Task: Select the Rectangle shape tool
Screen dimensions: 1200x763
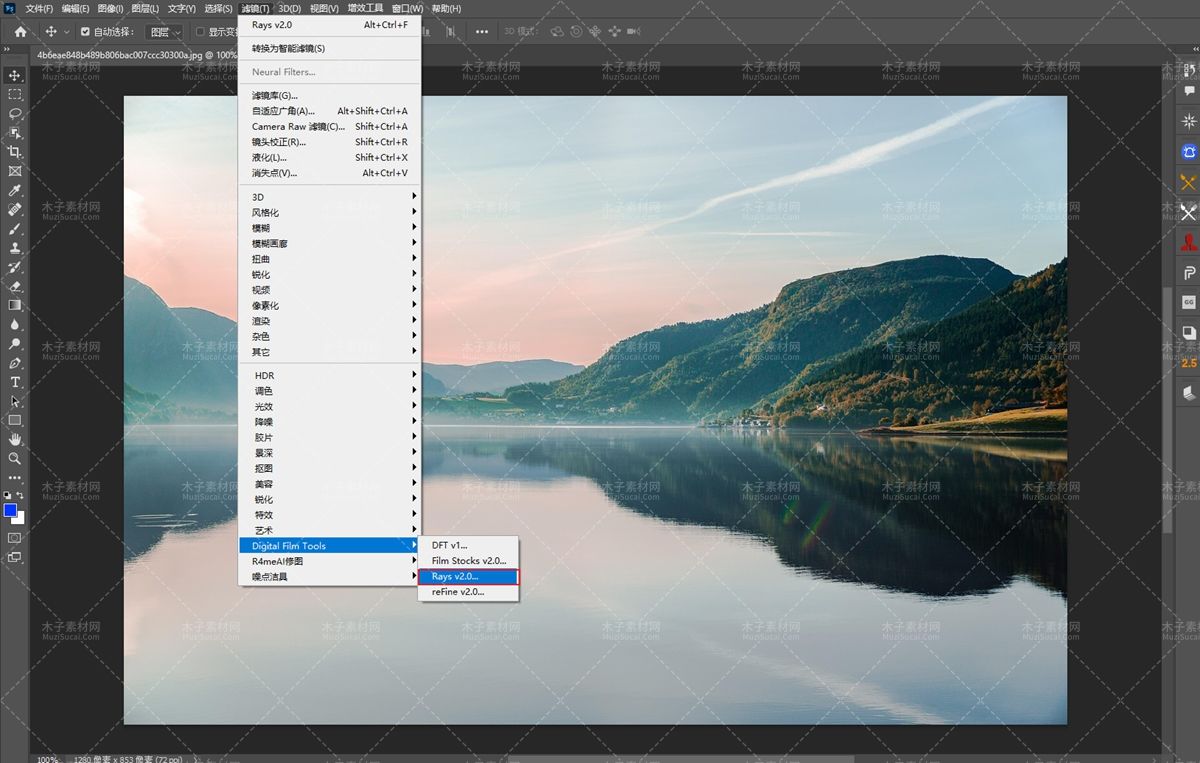Action: point(15,420)
